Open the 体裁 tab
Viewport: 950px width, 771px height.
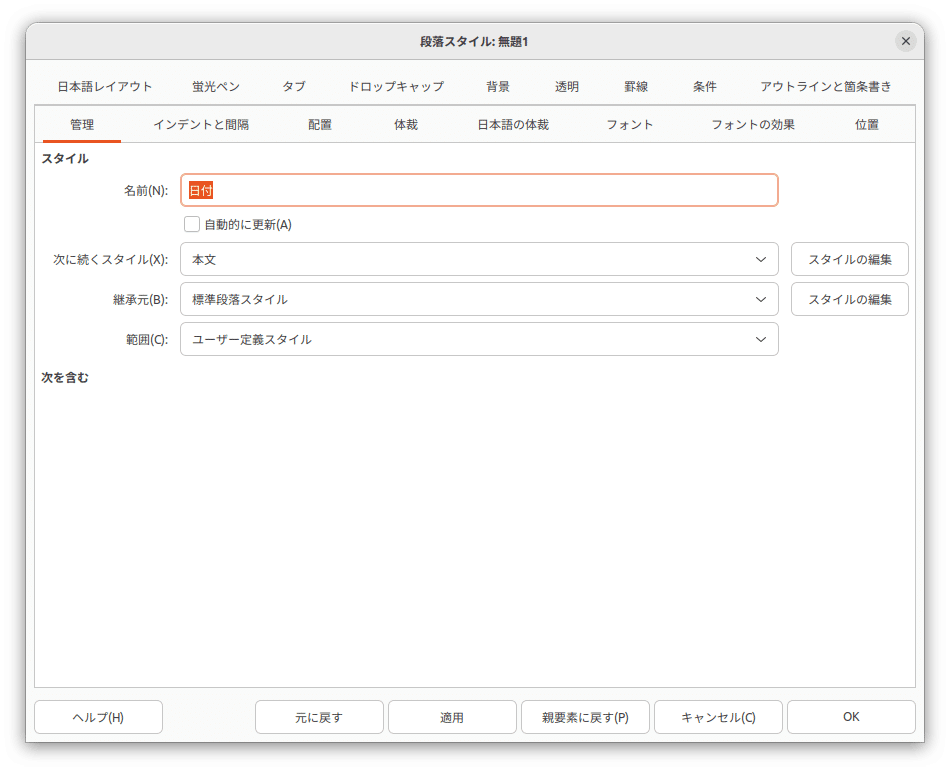[406, 125]
